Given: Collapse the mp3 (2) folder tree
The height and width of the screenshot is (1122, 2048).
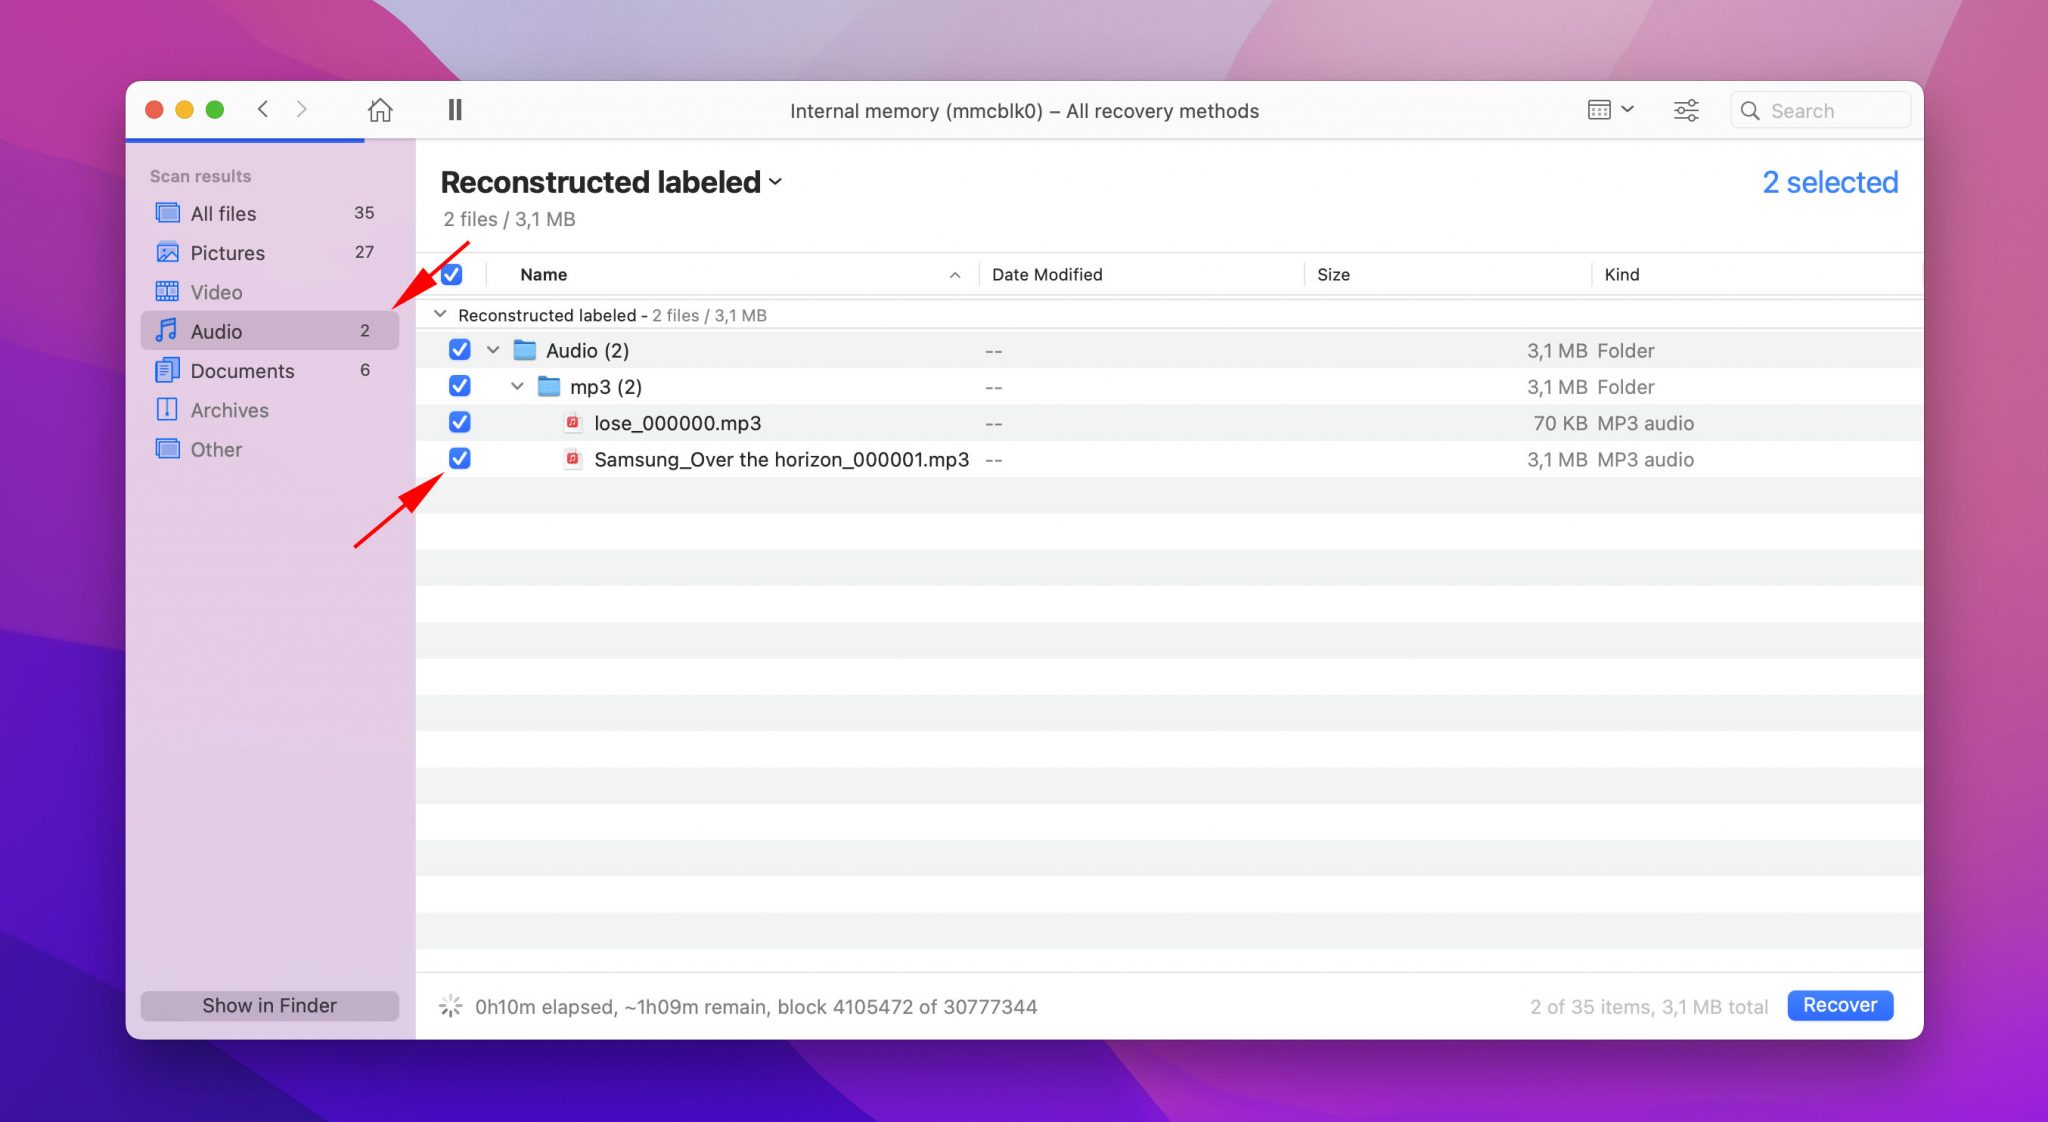Looking at the screenshot, I should coord(516,386).
